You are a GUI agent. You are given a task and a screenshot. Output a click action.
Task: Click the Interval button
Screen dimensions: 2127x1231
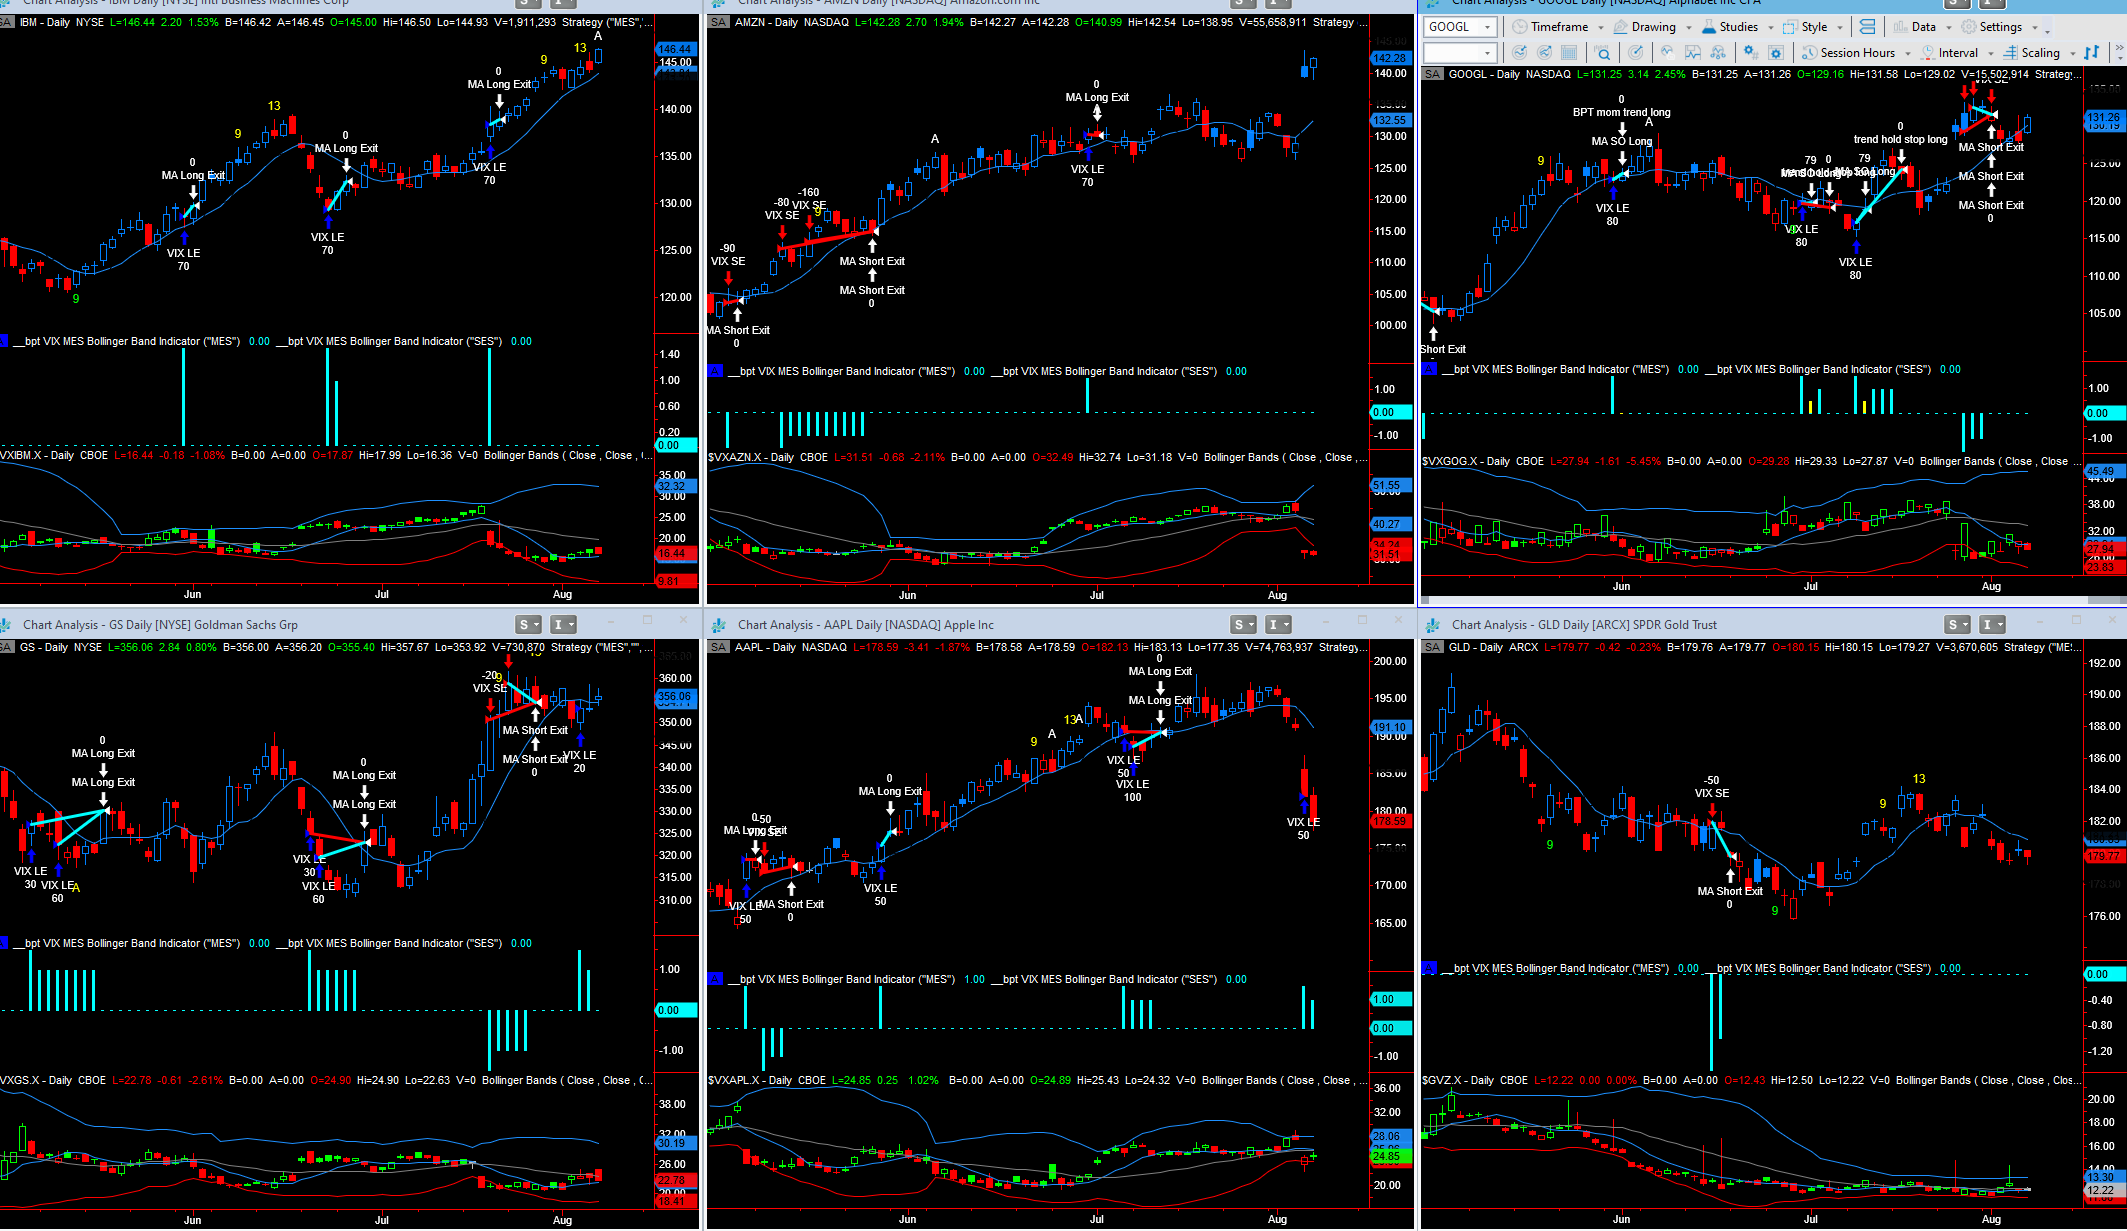tap(1957, 53)
